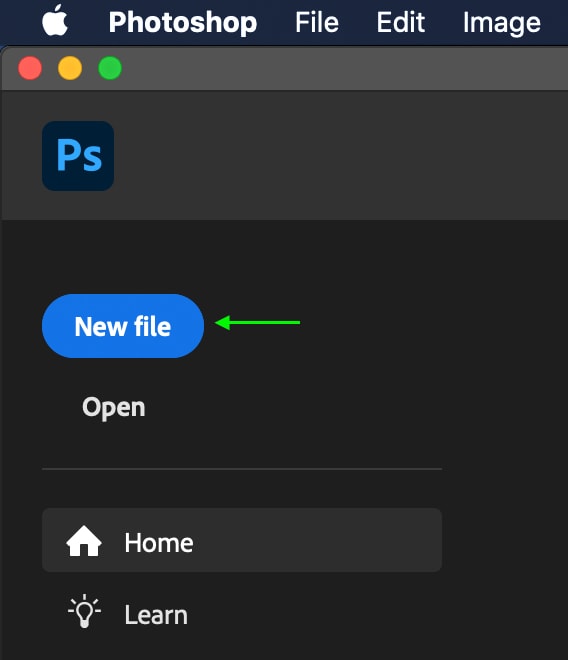The height and width of the screenshot is (660, 568).
Task: Click the divider line below Open
Action: 242,468
